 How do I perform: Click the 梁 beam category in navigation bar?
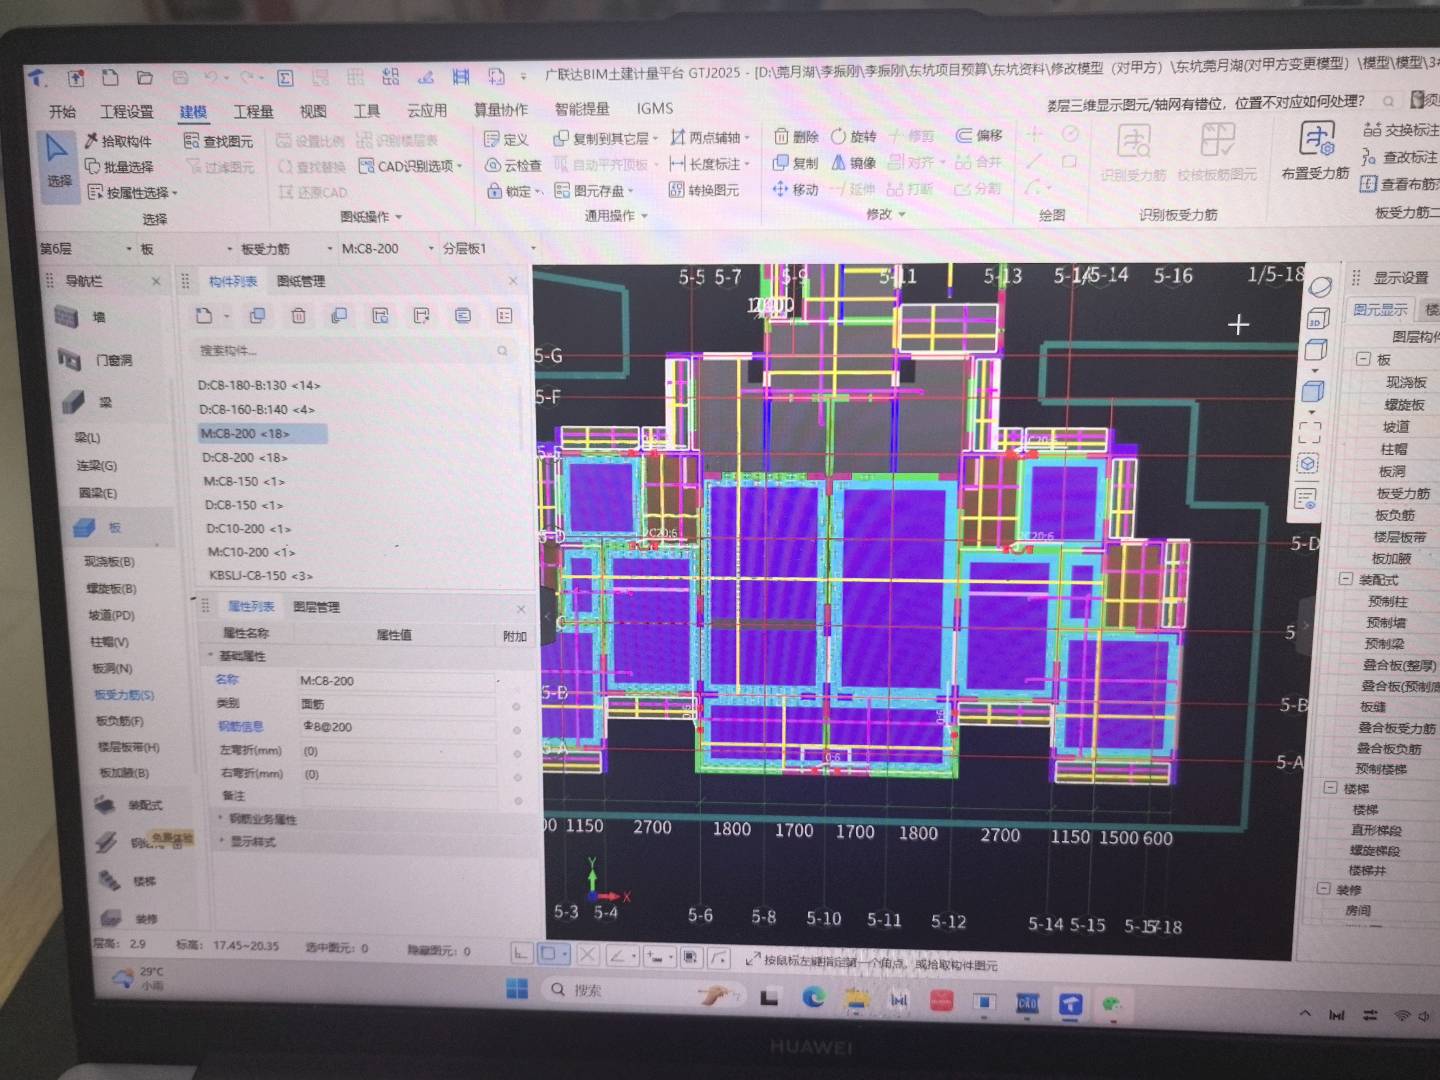86,402
